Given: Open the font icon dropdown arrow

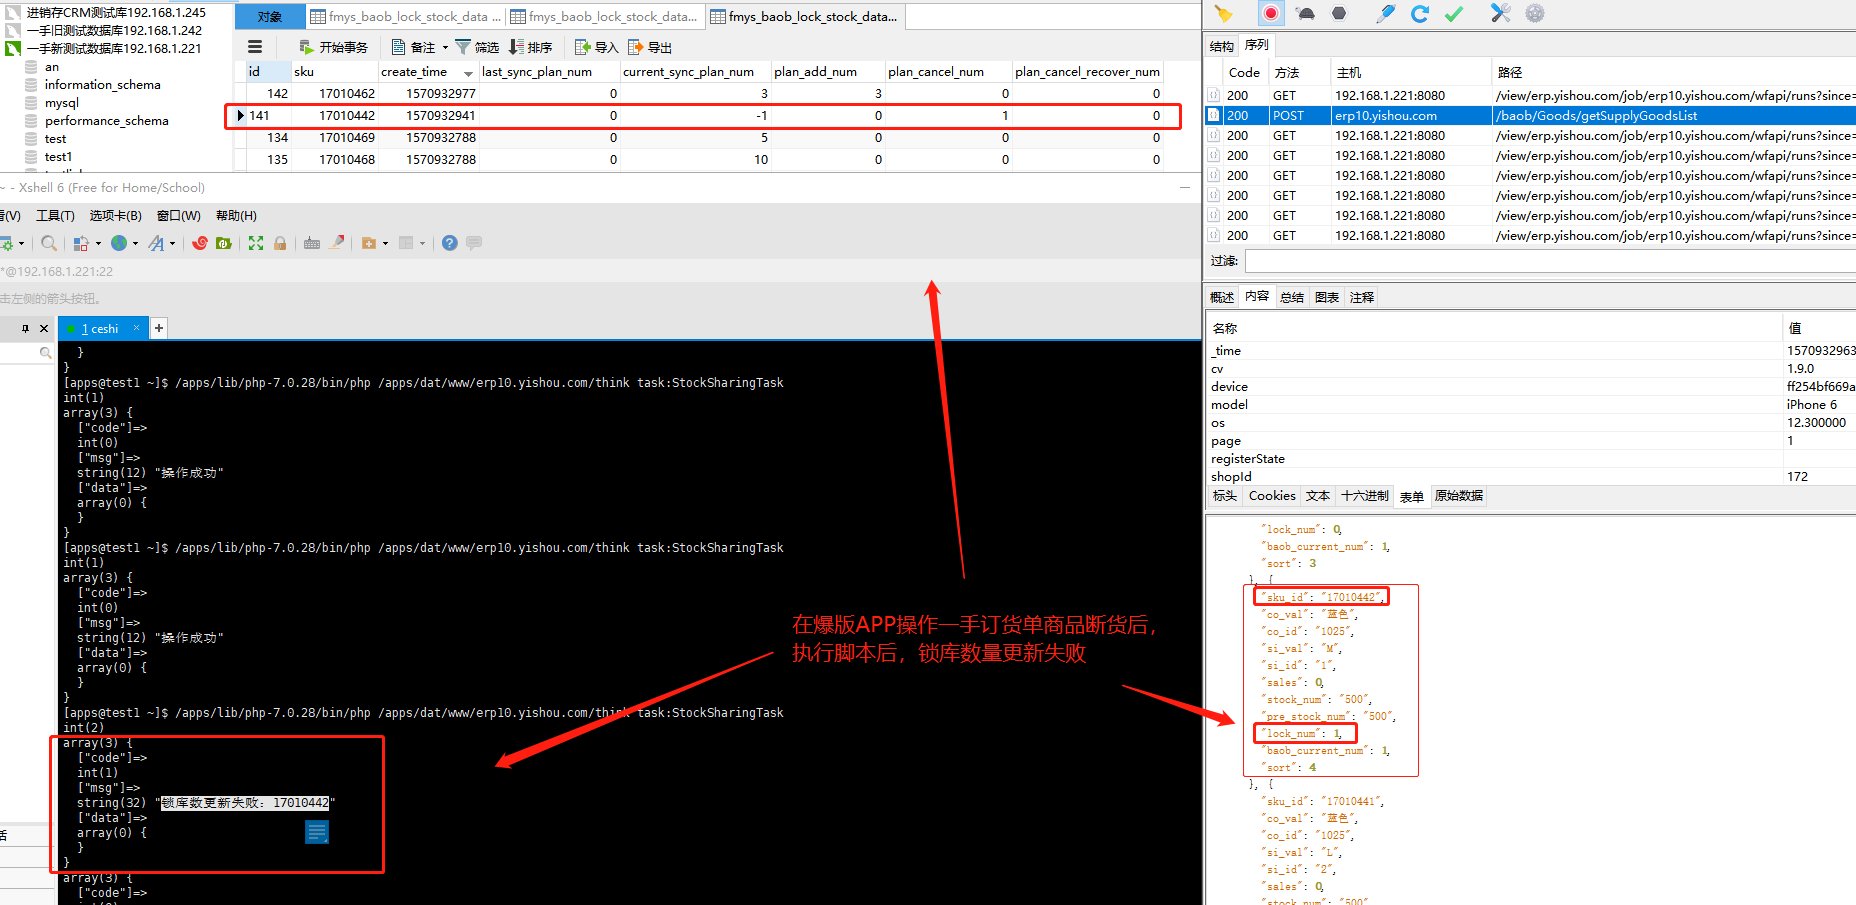Looking at the screenshot, I should point(172,243).
